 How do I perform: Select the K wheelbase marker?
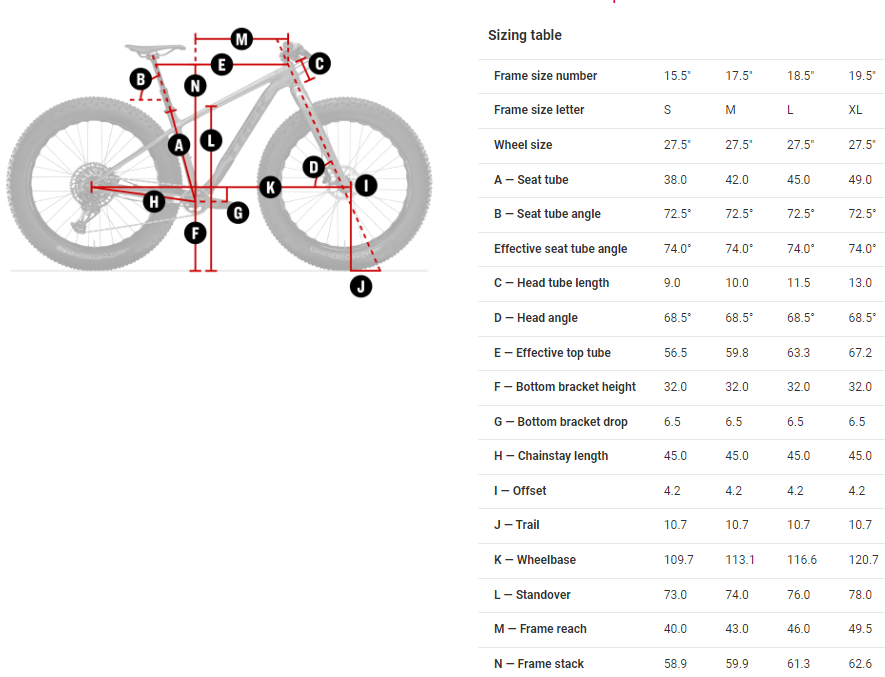[269, 186]
